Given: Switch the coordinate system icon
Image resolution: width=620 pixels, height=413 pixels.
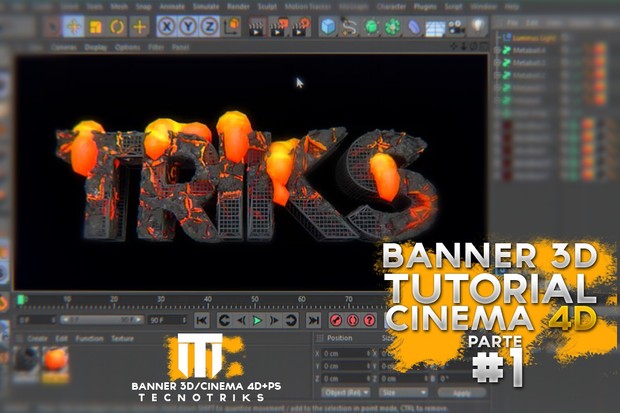Looking at the screenshot, I should click(232, 26).
